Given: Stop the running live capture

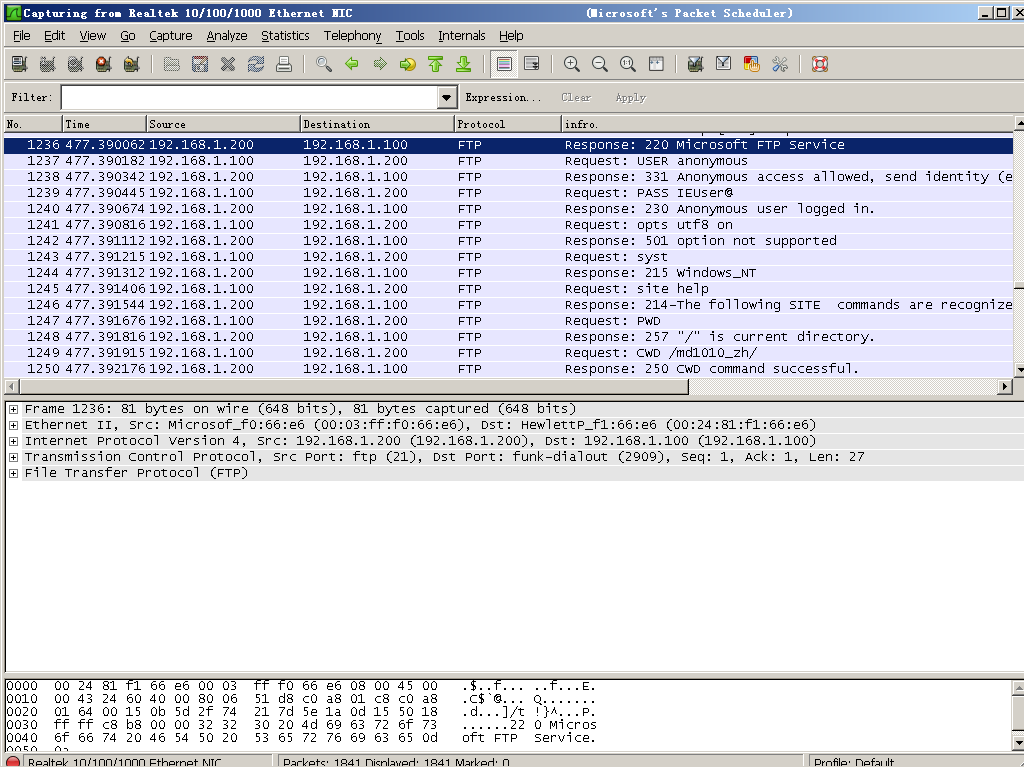Looking at the screenshot, I should tap(103, 64).
